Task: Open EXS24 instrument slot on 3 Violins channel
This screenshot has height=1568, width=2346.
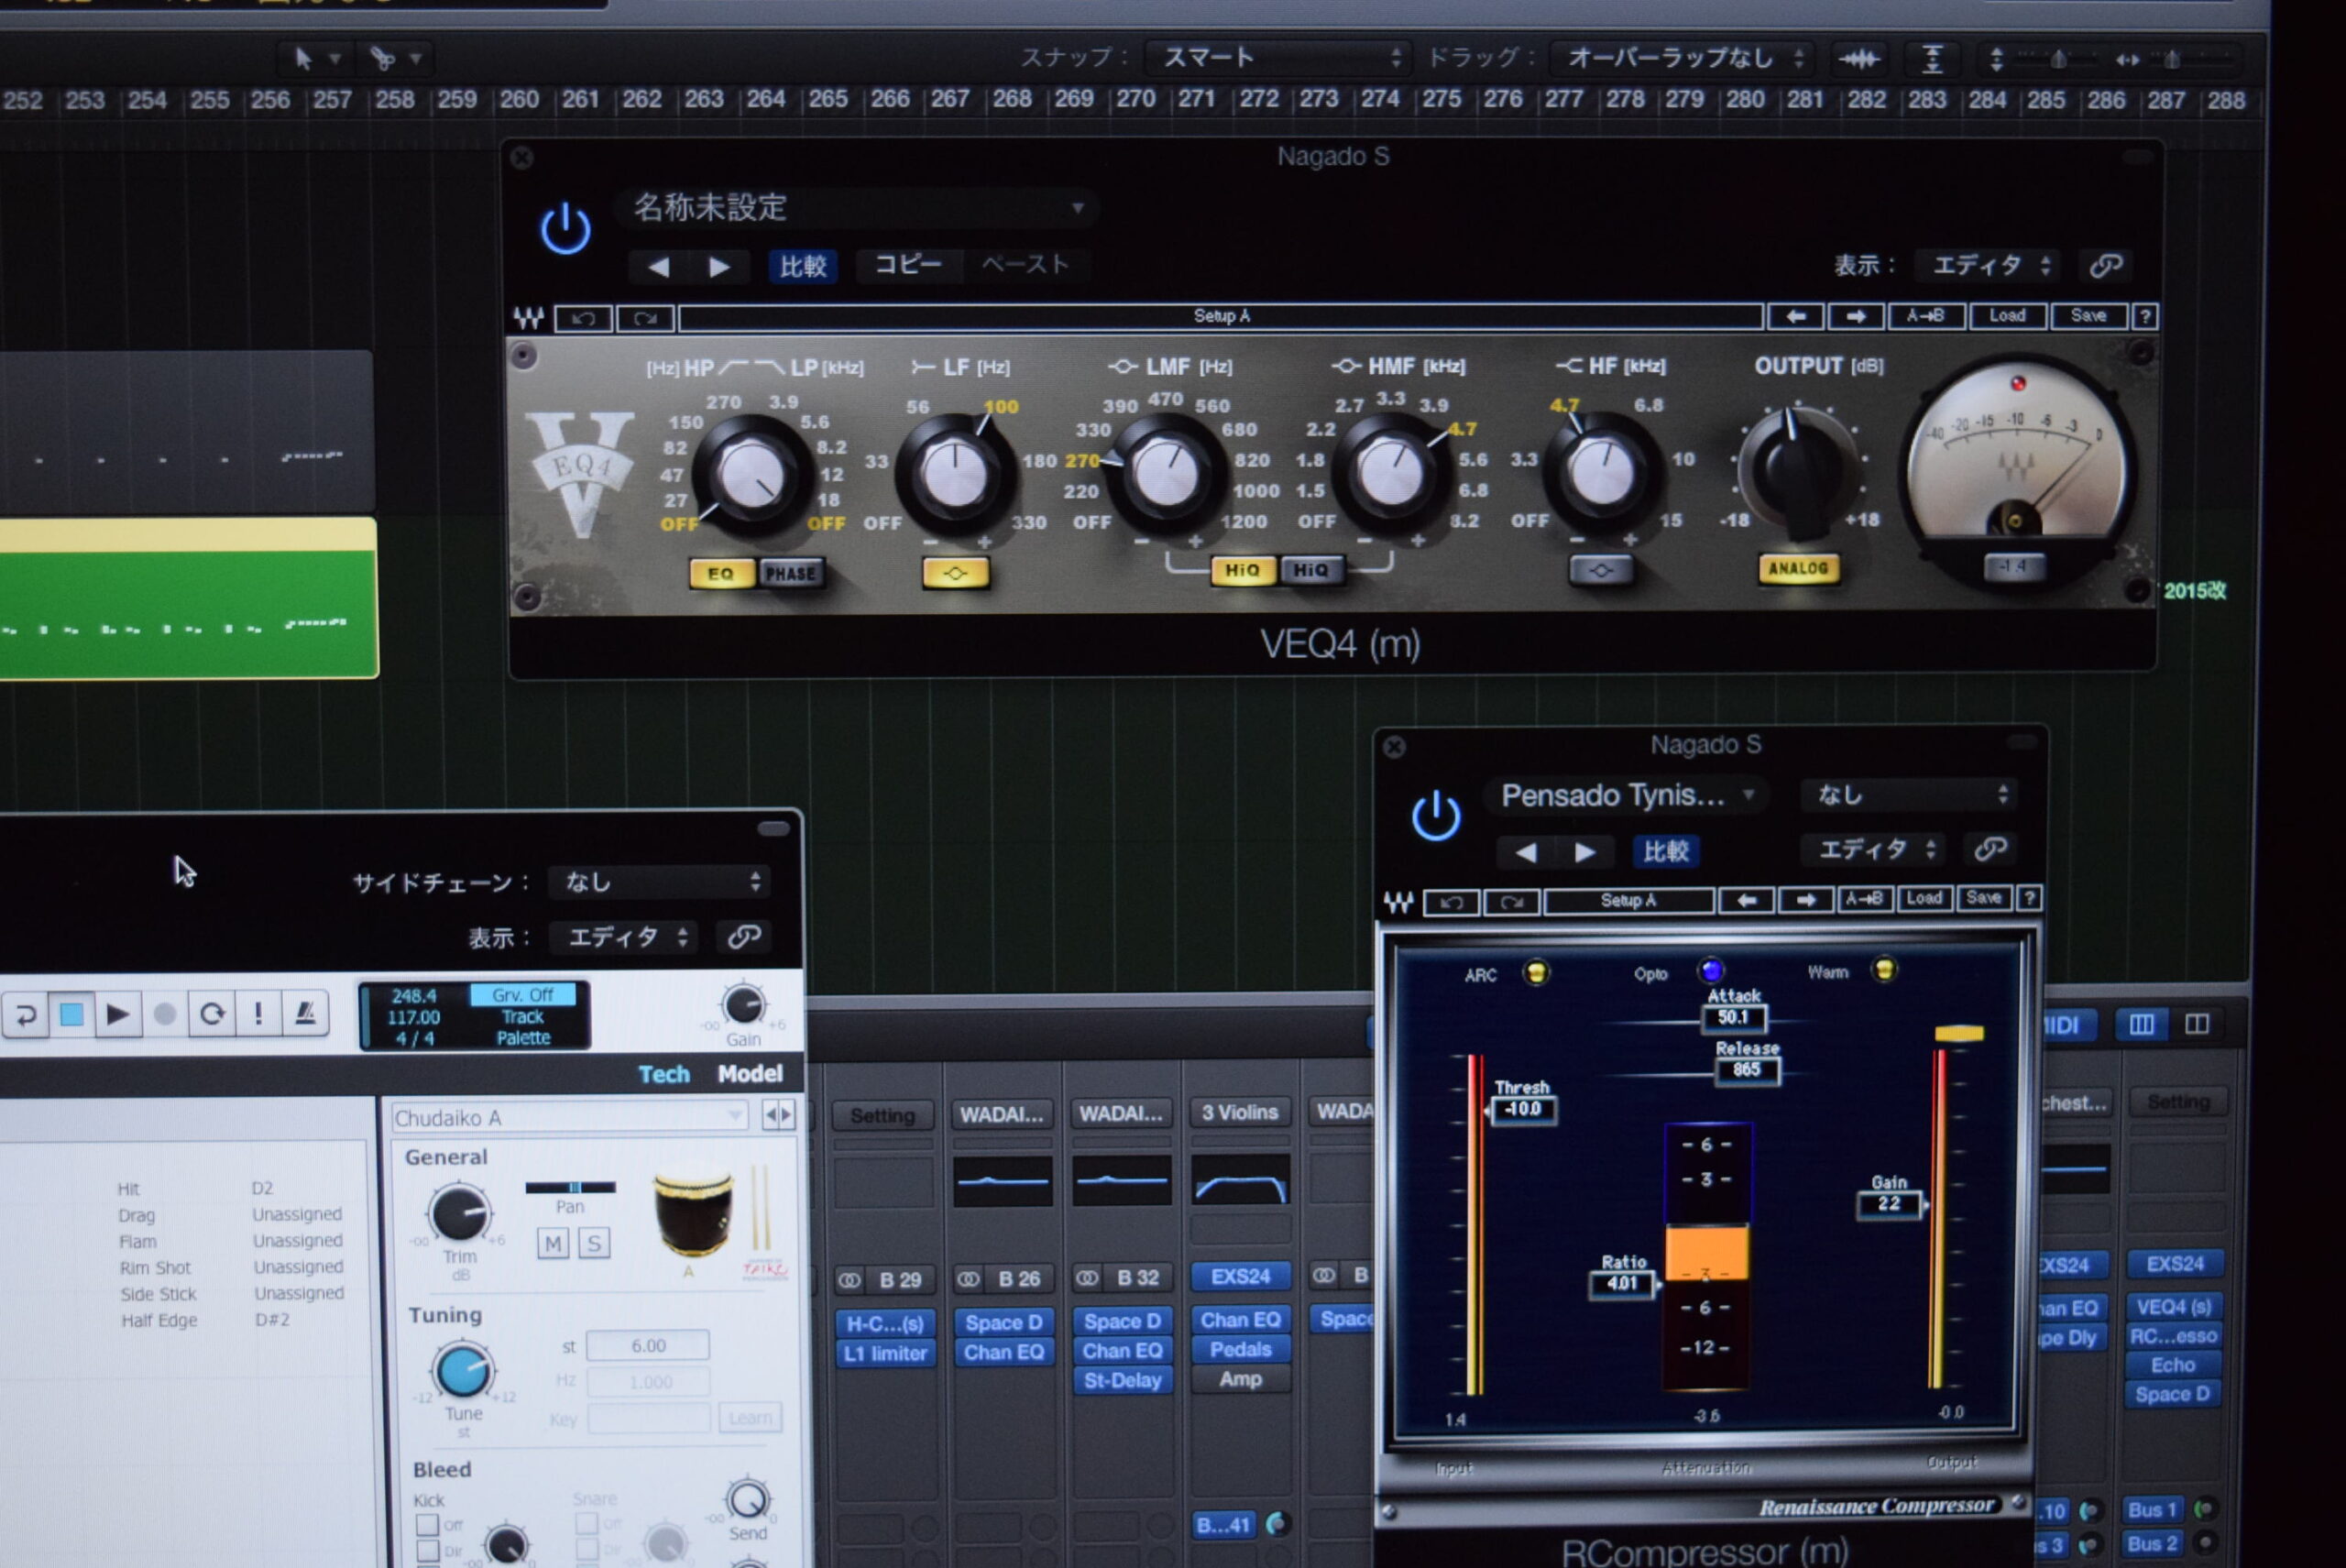Action: point(1241,1277)
